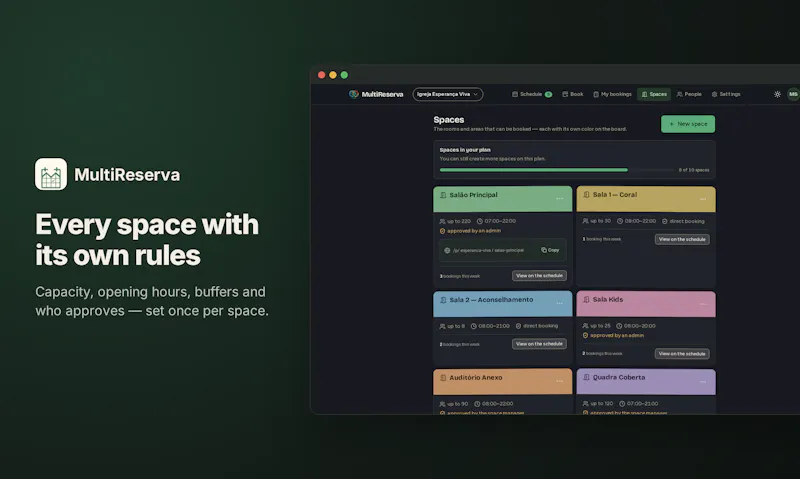Screen dimensions: 800x479
Task: Click the clock icon next to 08:00–21:00
Action: tap(473, 326)
